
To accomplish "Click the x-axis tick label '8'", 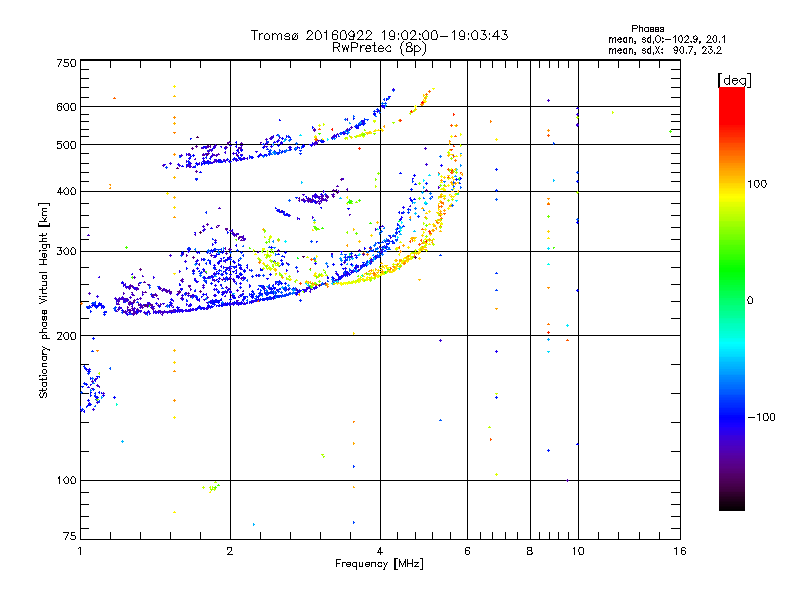I will click(x=530, y=551).
